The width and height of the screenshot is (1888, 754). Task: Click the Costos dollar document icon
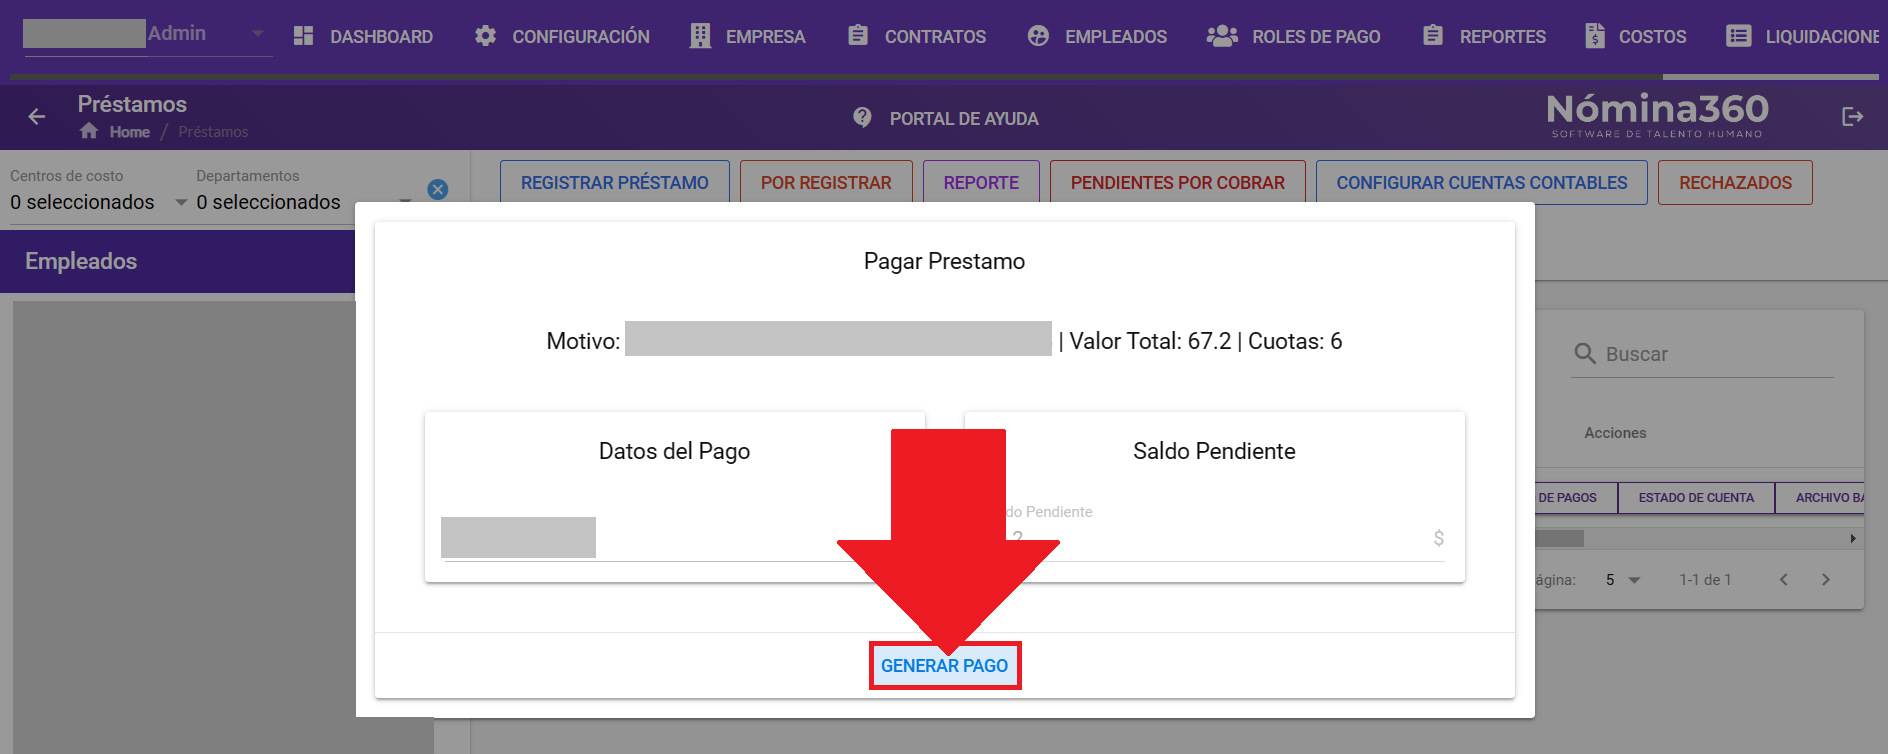pos(1595,36)
